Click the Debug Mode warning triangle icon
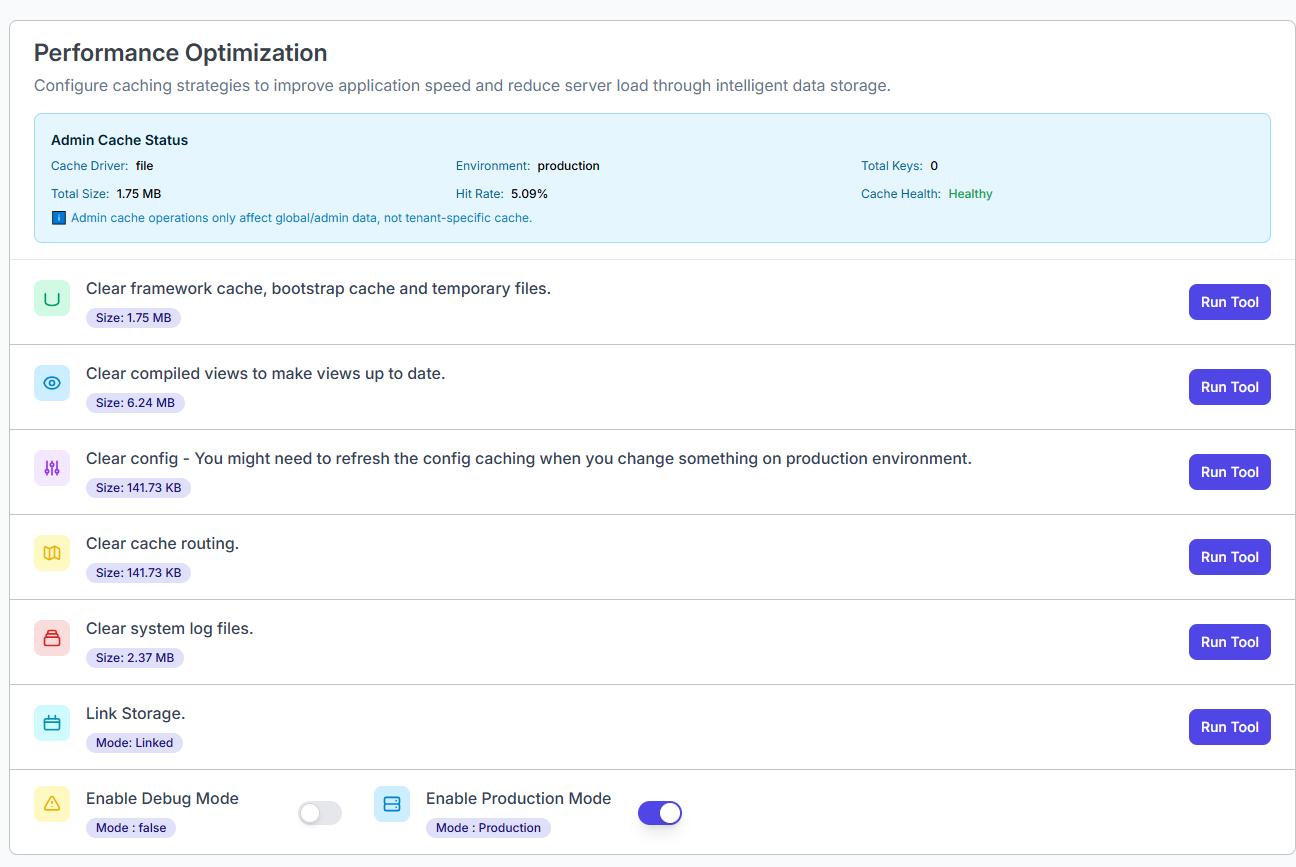The image size is (1296, 867). tap(52, 804)
